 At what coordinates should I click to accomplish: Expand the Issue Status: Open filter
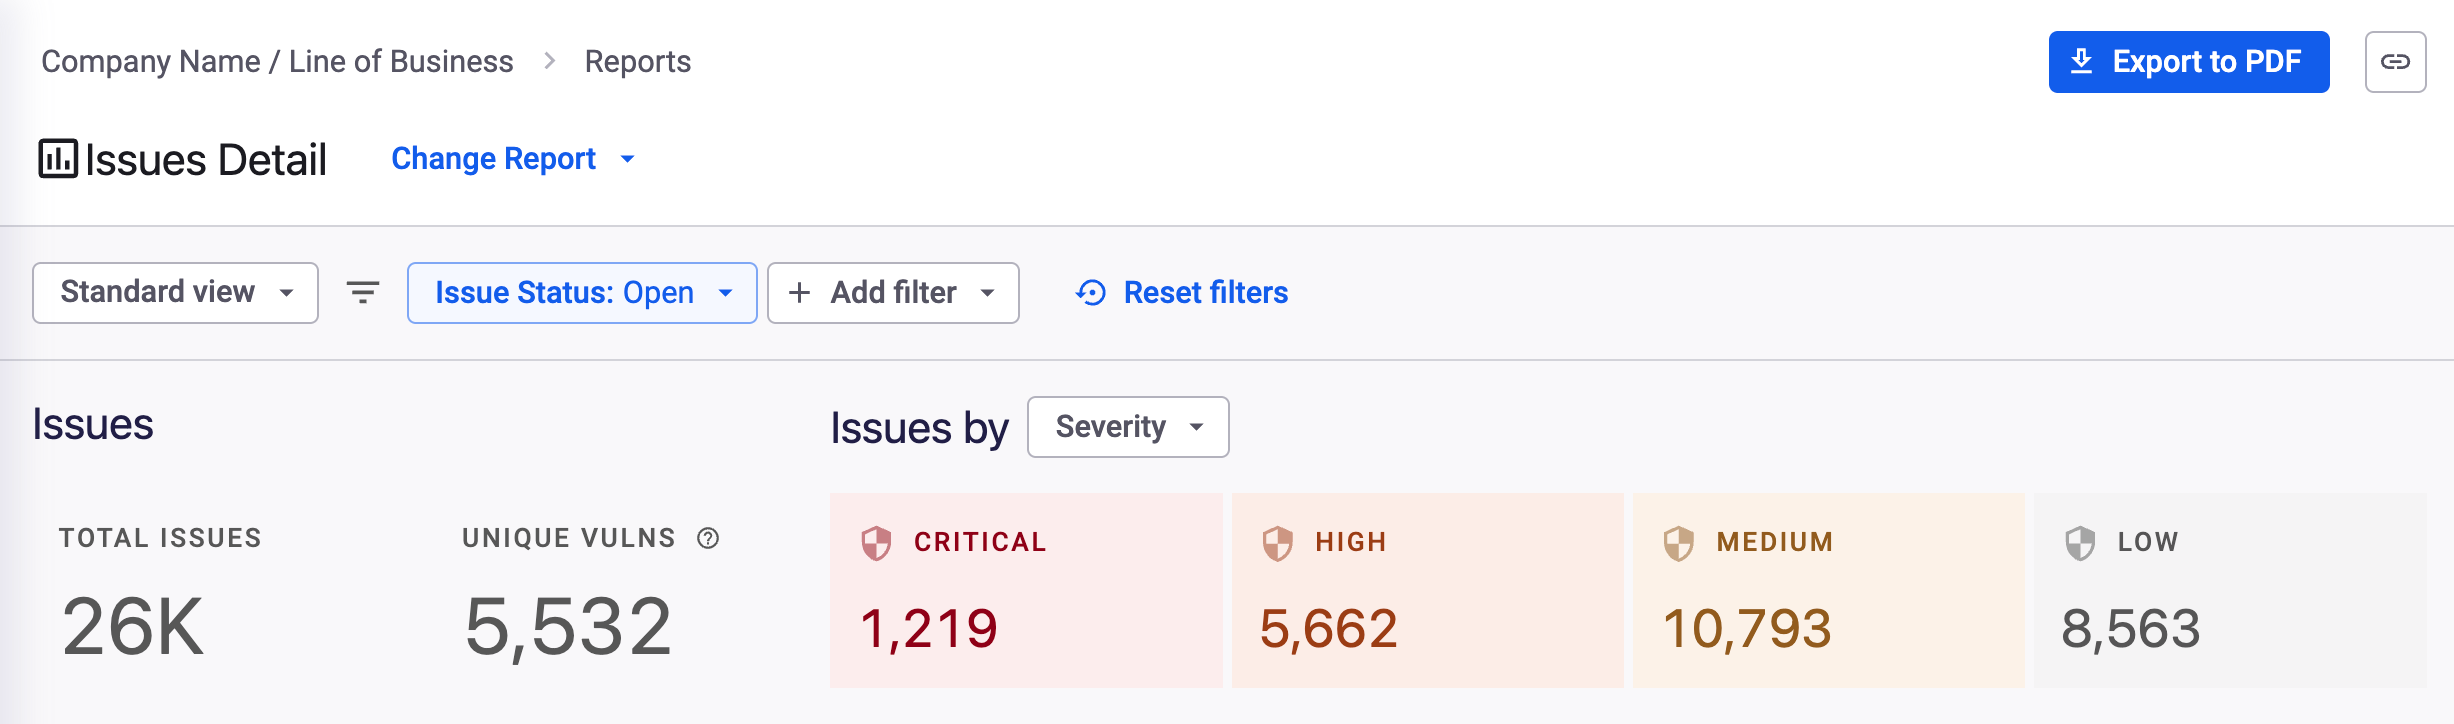click(581, 292)
